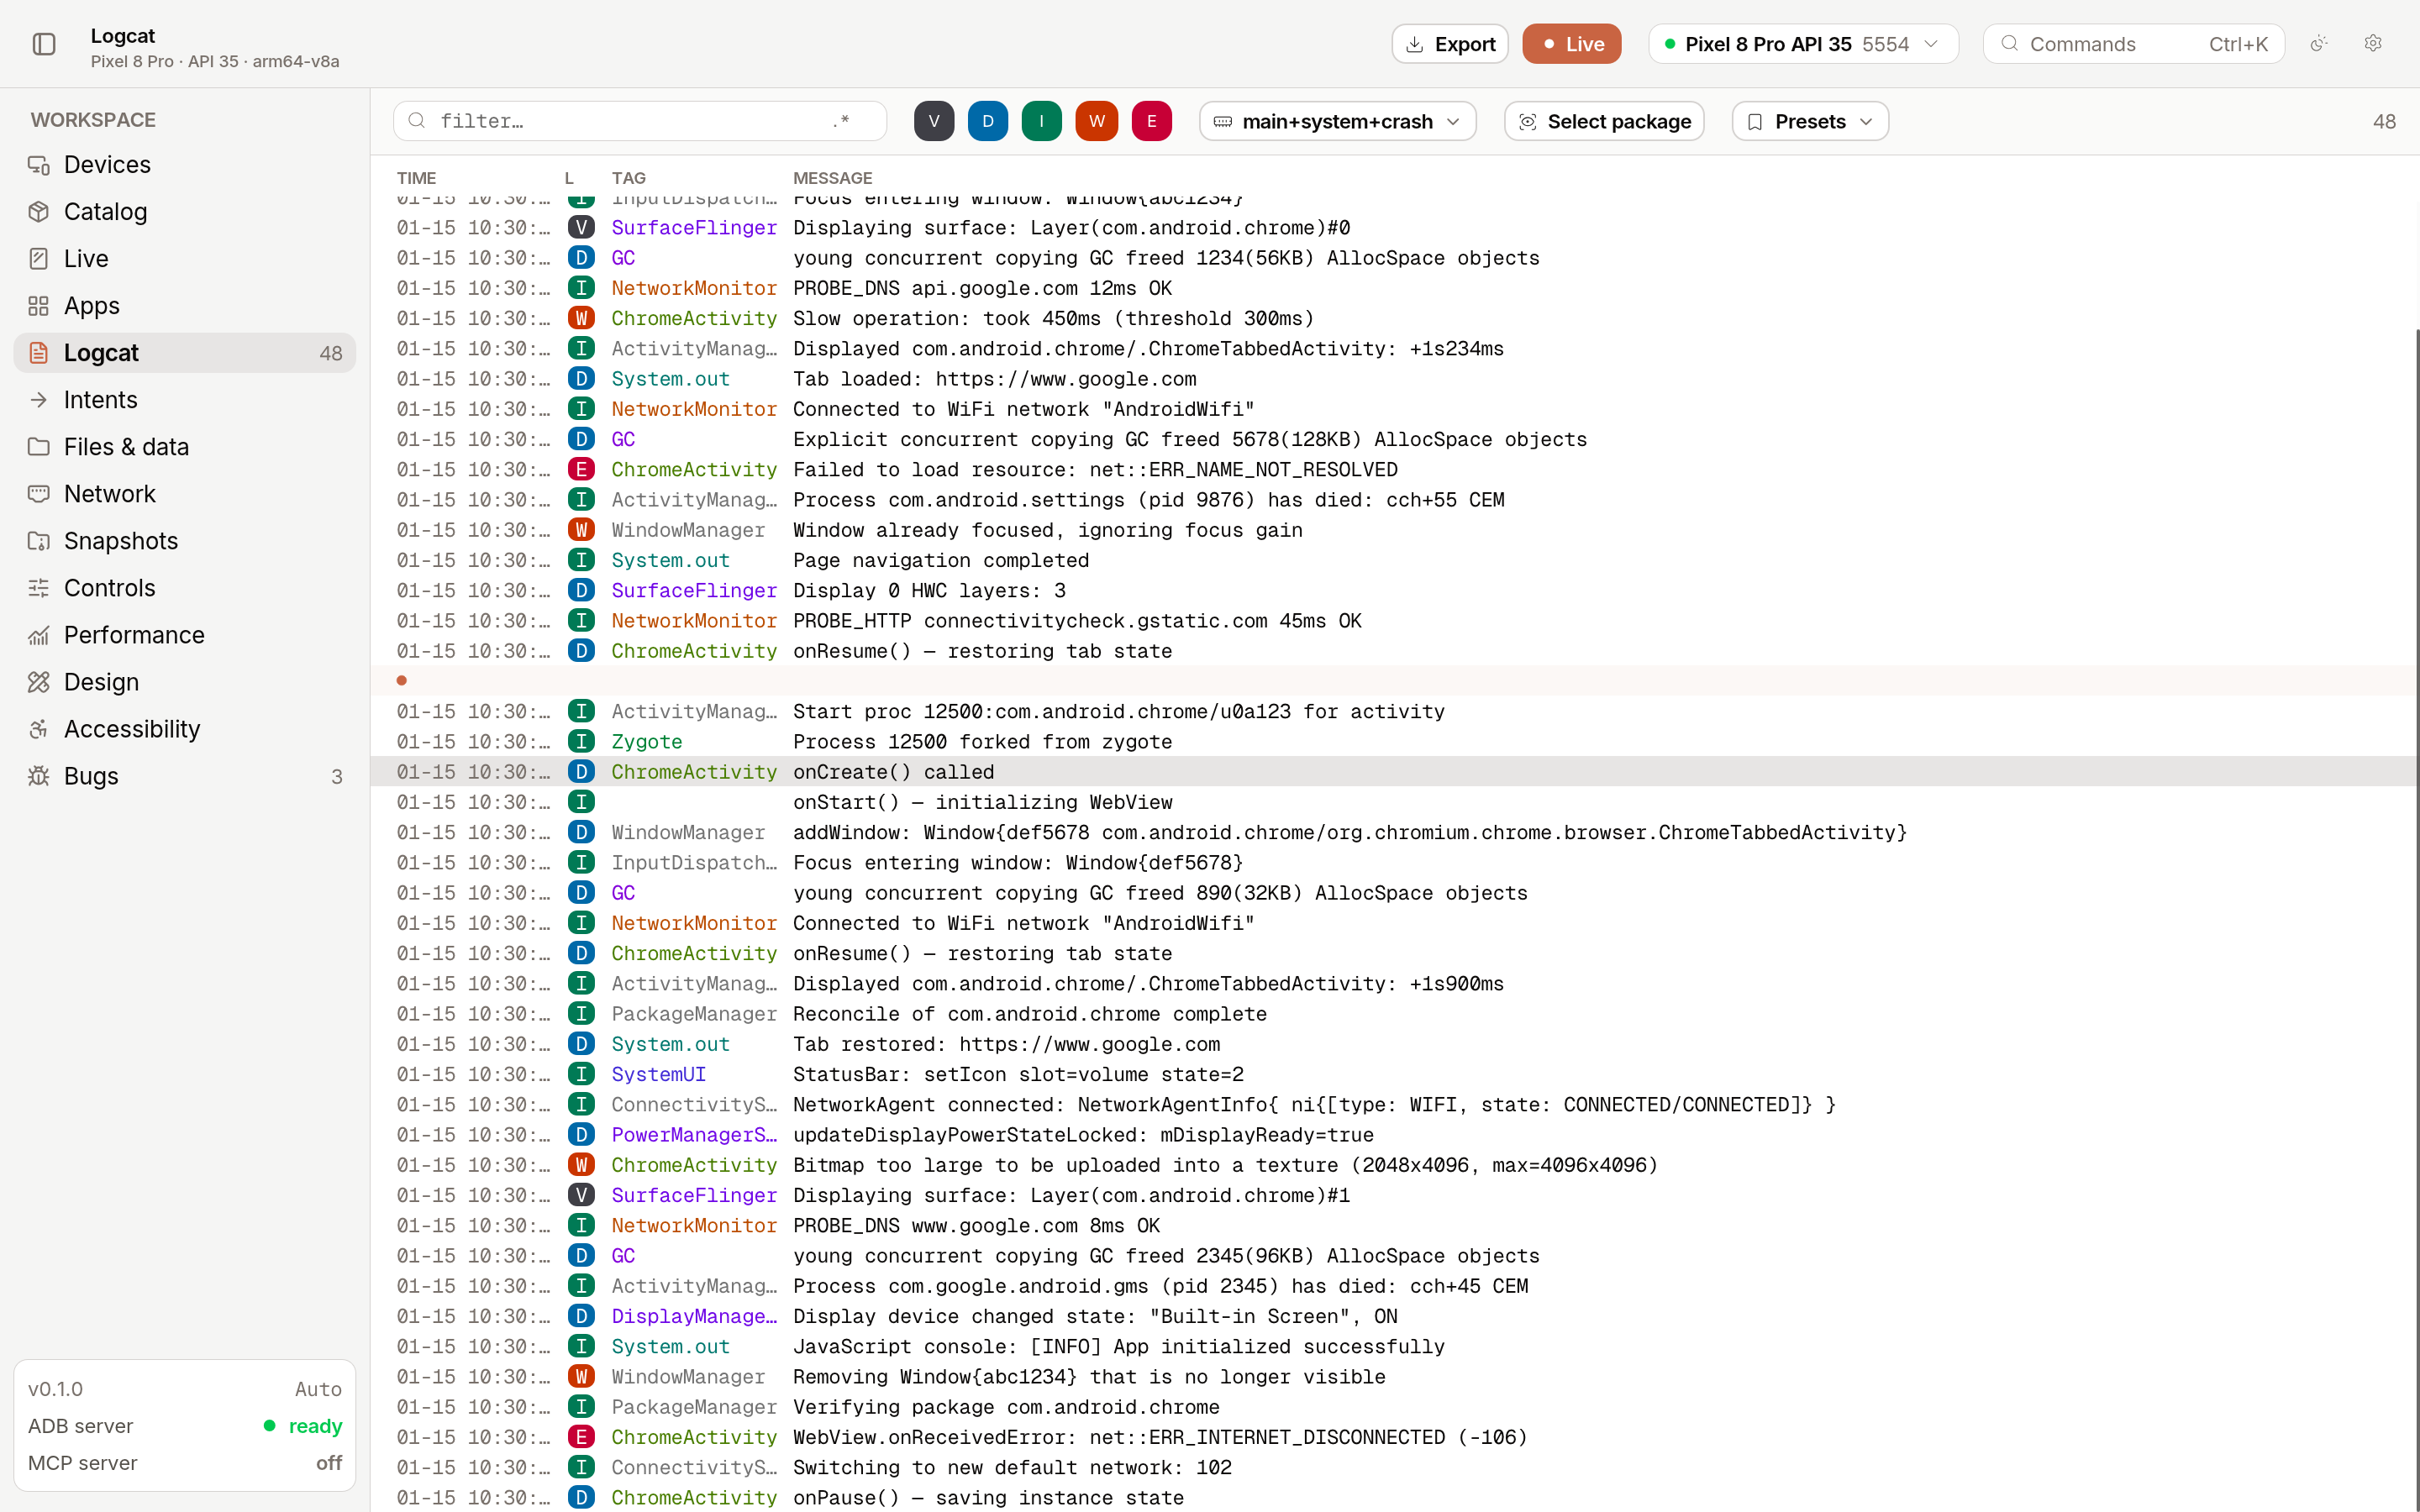Toggle the dark mode theme icon
The image size is (2420, 1512).
pos(2319,43)
